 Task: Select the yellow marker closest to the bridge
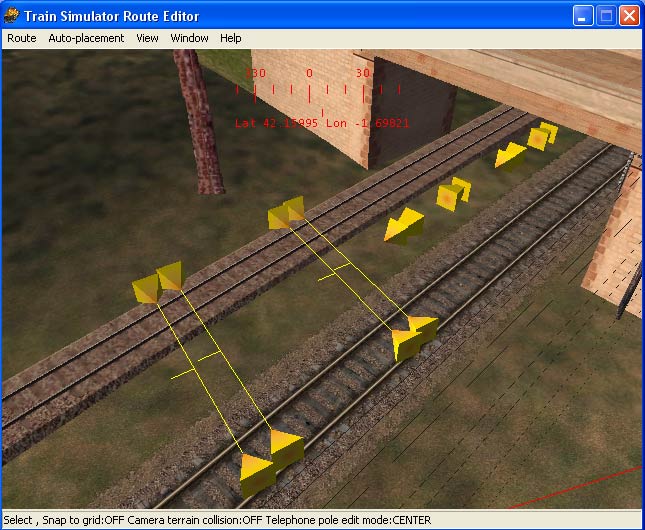coord(541,135)
